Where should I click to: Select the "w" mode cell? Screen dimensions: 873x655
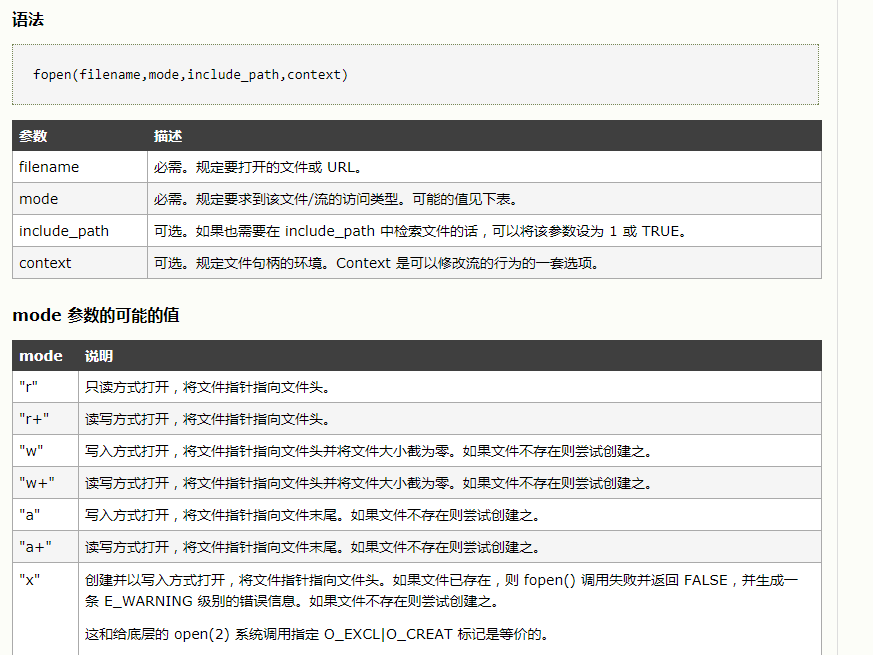pyautogui.click(x=31, y=451)
